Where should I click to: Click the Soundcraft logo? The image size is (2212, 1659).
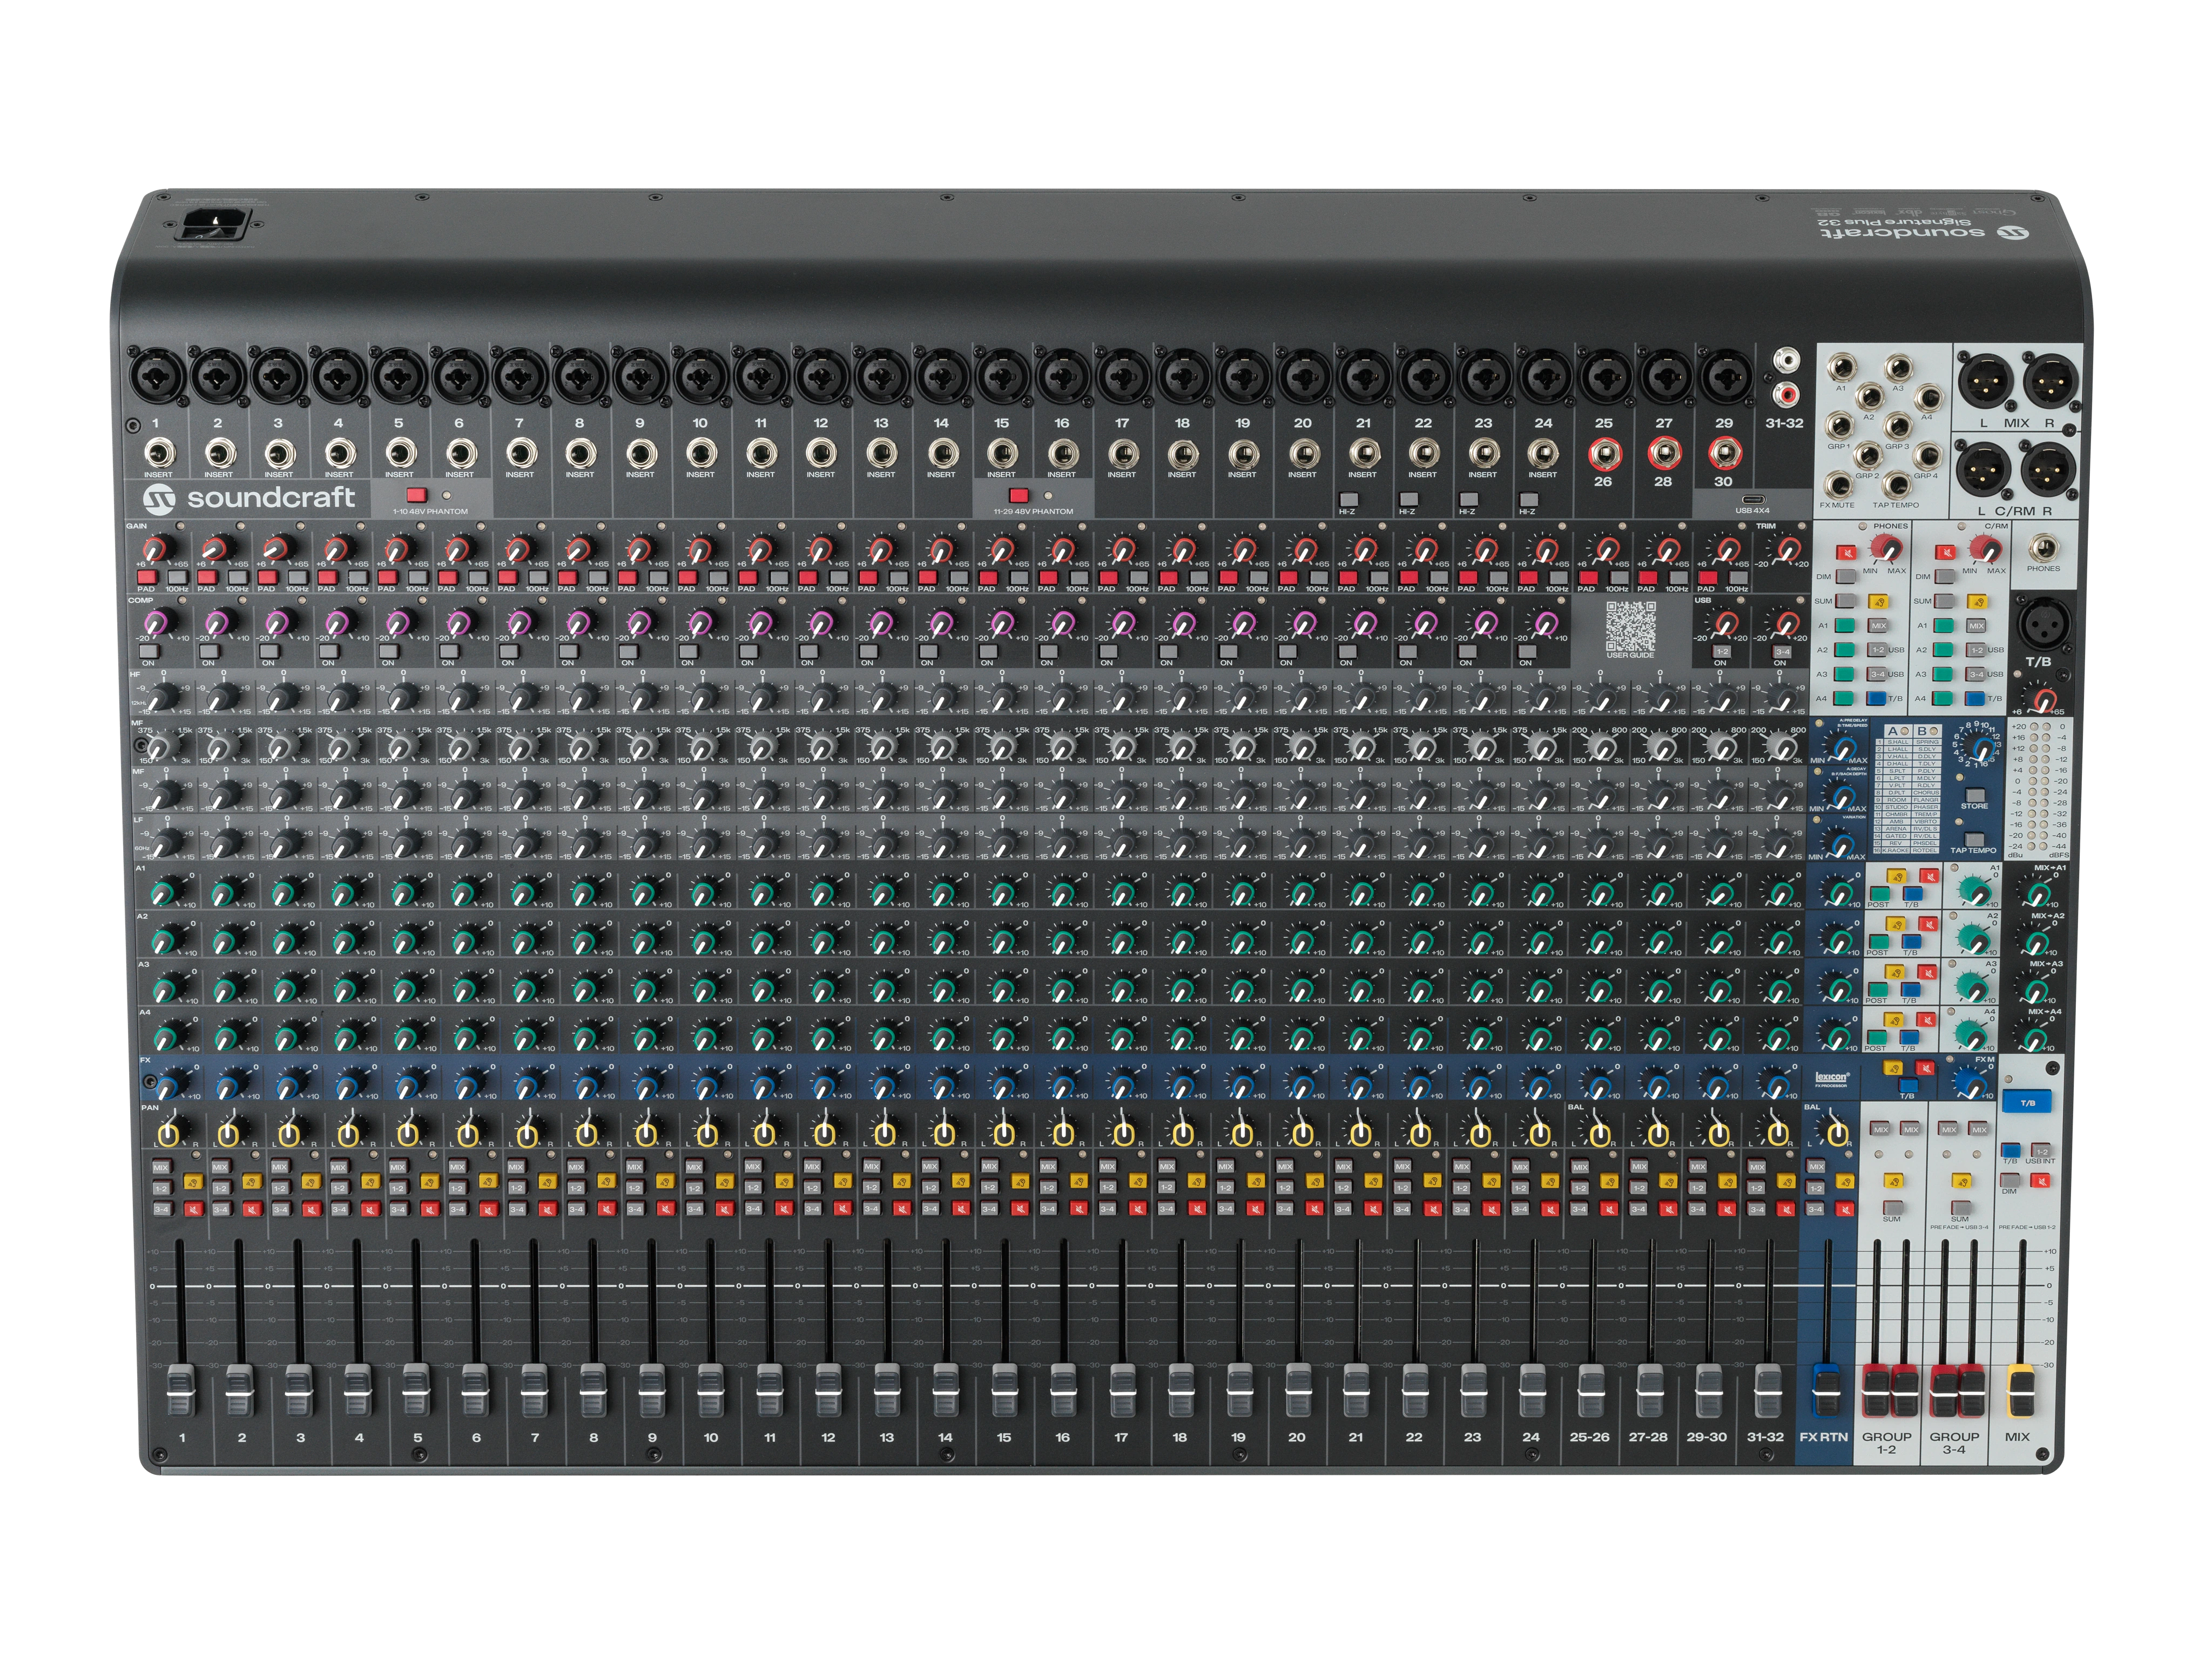249,500
